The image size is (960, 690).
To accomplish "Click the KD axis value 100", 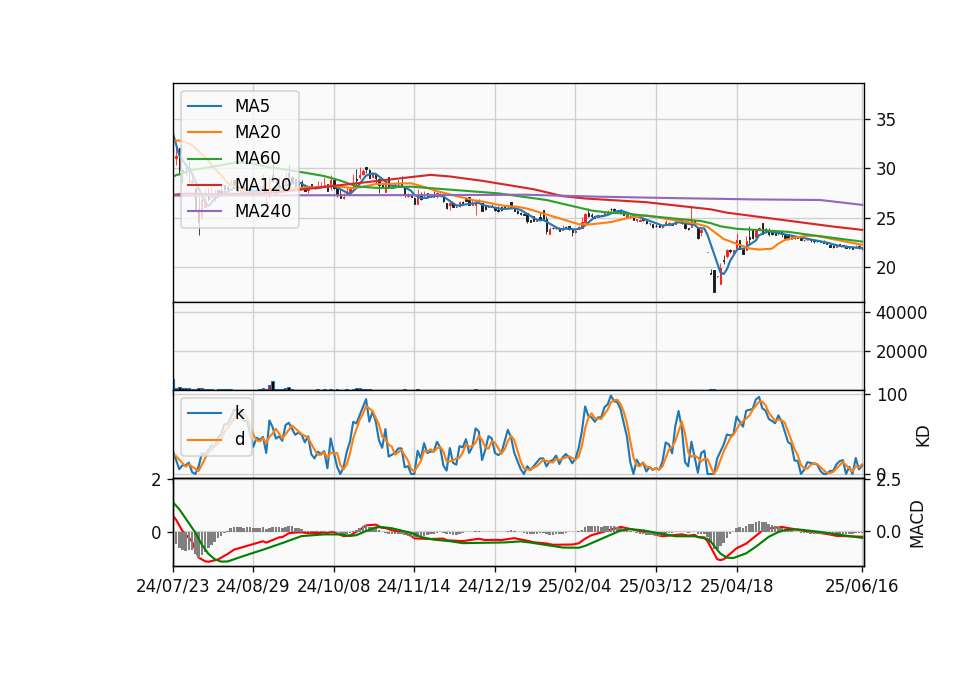I will click(892, 395).
